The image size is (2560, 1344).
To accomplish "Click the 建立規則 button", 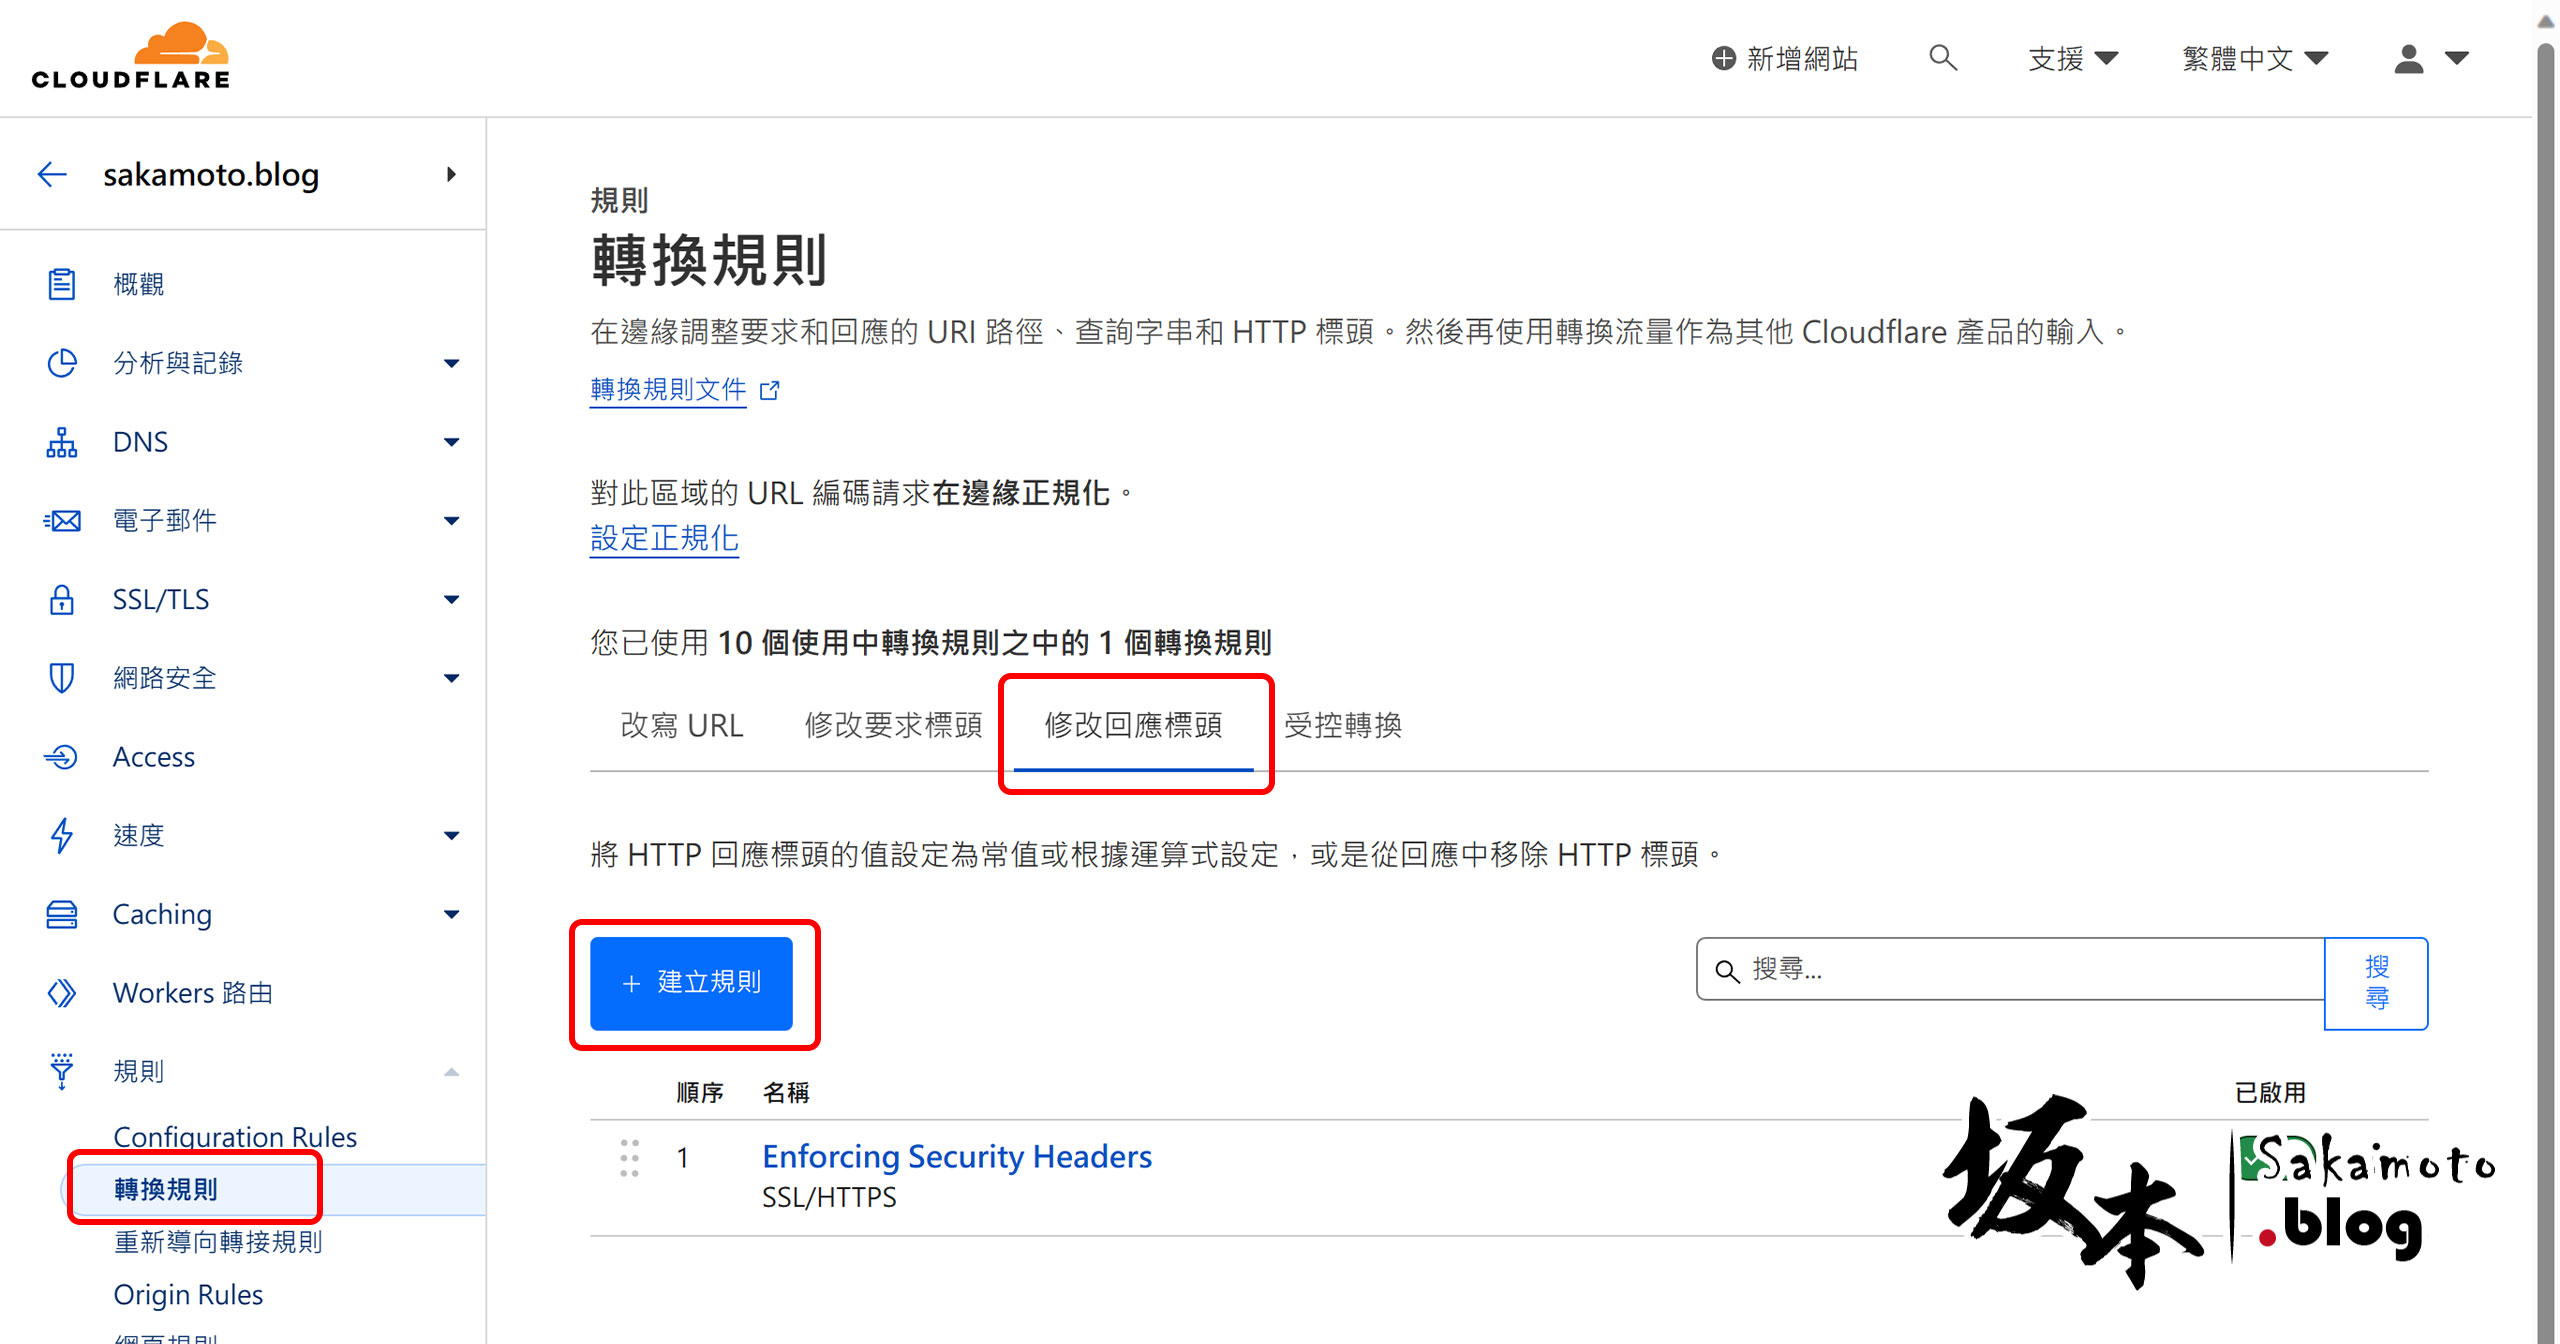I will pos(691,983).
